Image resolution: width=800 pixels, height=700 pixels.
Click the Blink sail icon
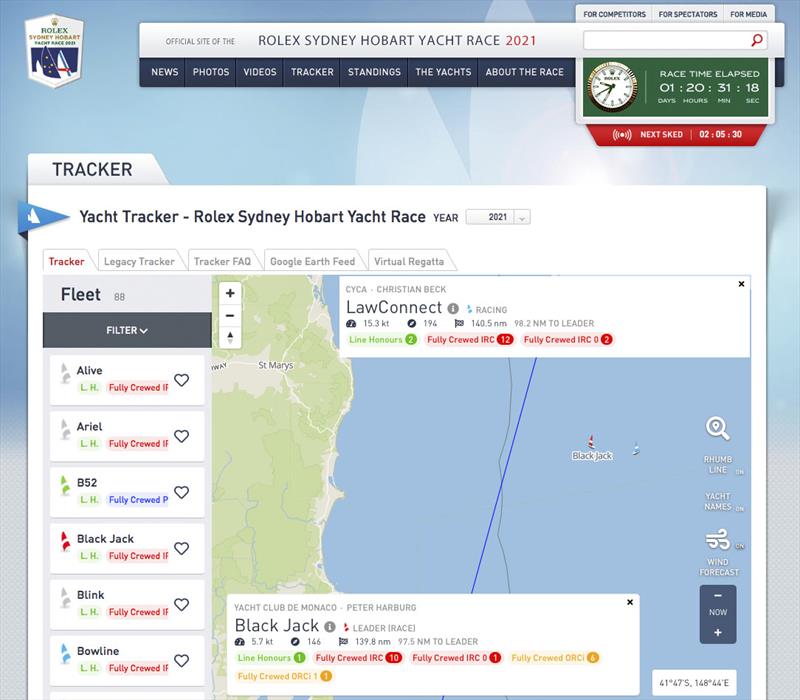(65, 597)
